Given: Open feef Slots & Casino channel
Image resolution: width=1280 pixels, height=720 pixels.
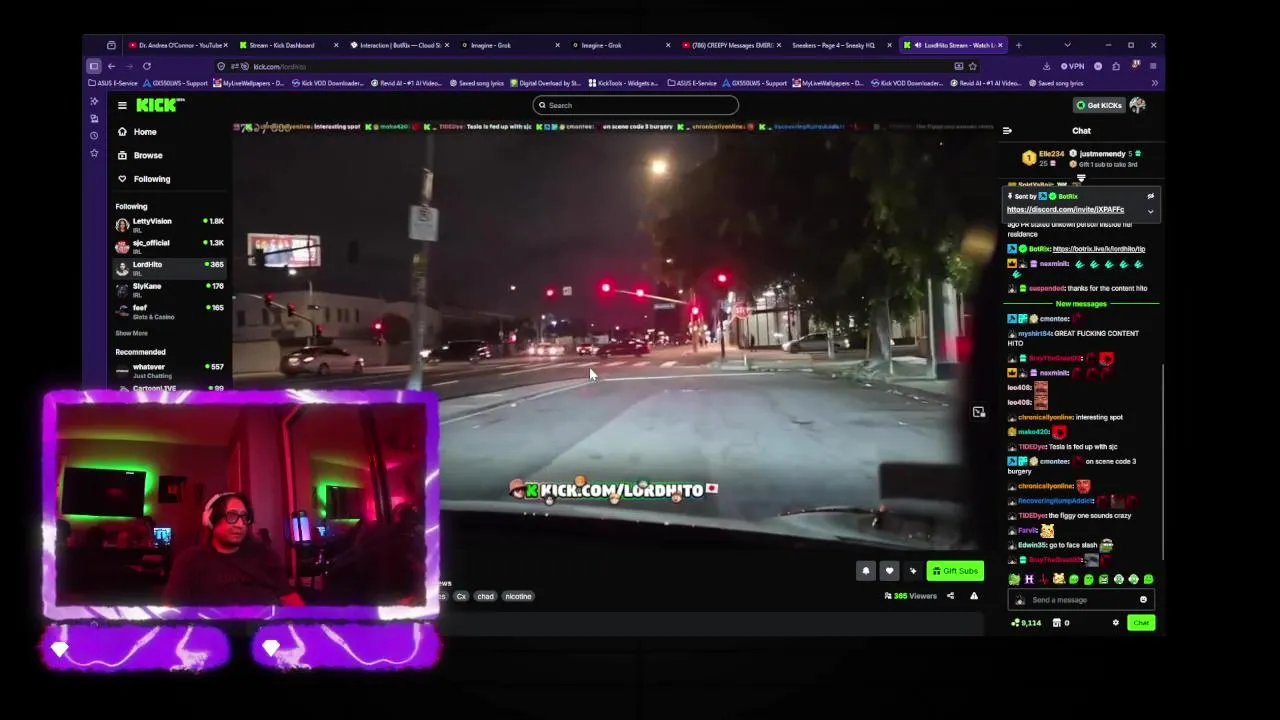Looking at the screenshot, I should click(x=169, y=312).
